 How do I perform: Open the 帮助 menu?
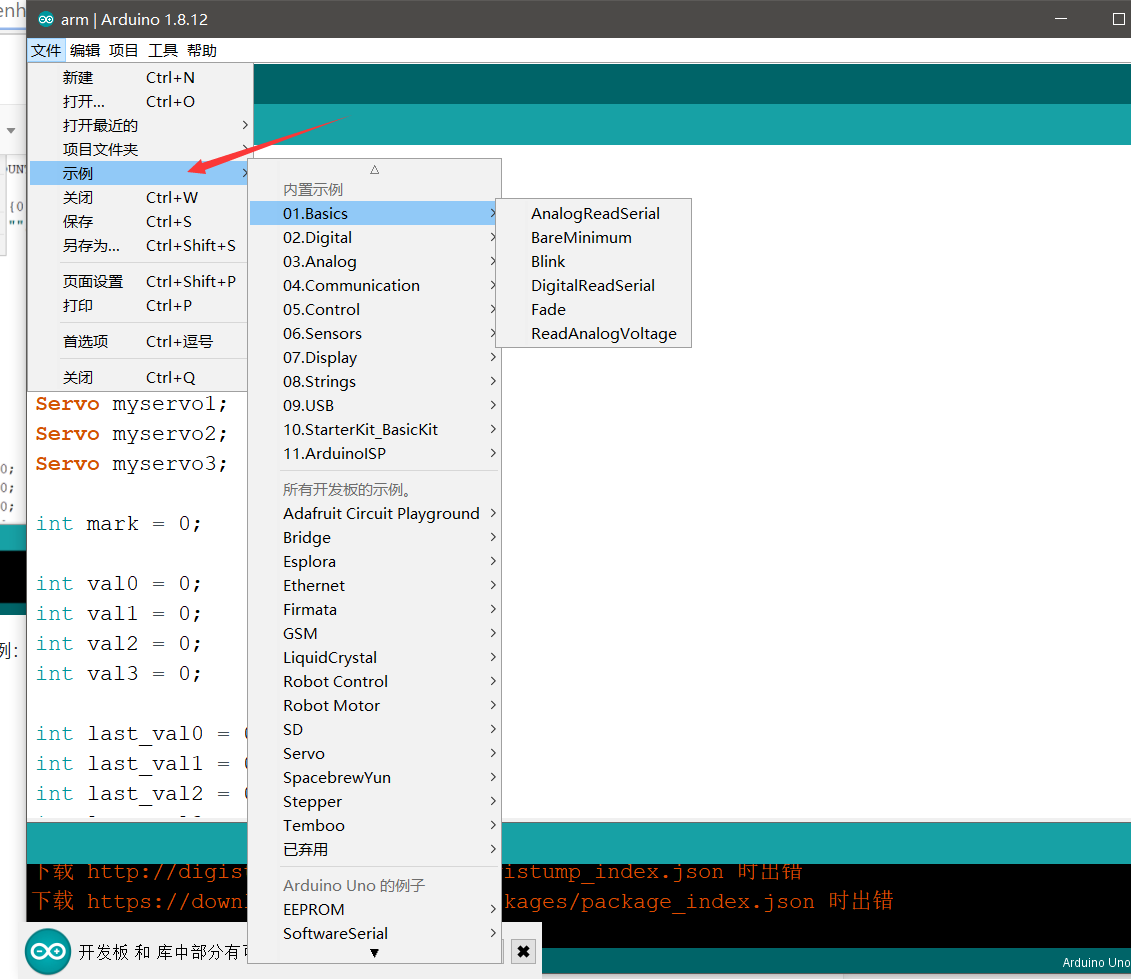pyautogui.click(x=201, y=51)
